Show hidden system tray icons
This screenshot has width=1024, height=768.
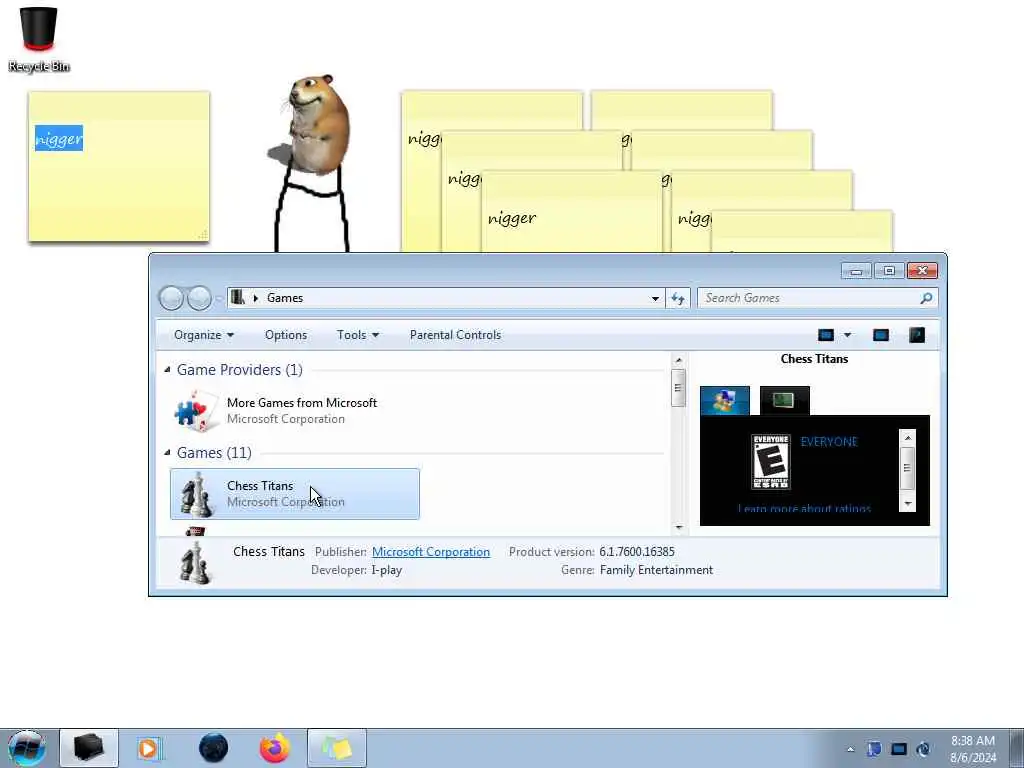[850, 749]
